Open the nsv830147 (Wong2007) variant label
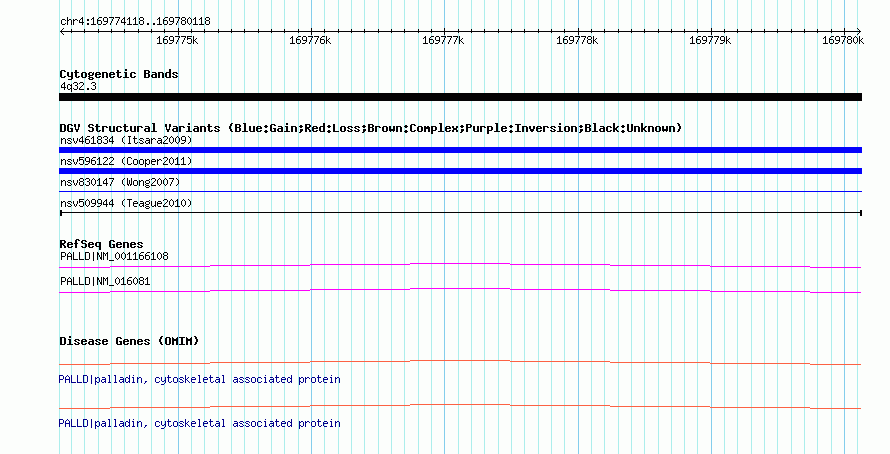Viewport: 890px width, 454px height. click(120, 182)
